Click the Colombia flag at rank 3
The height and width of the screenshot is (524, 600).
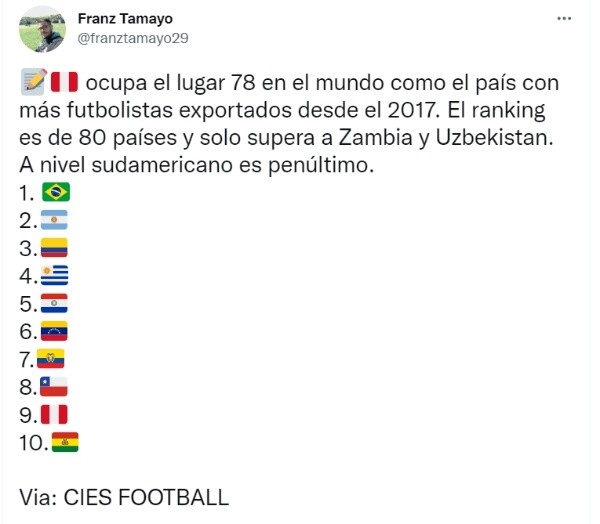(x=52, y=249)
